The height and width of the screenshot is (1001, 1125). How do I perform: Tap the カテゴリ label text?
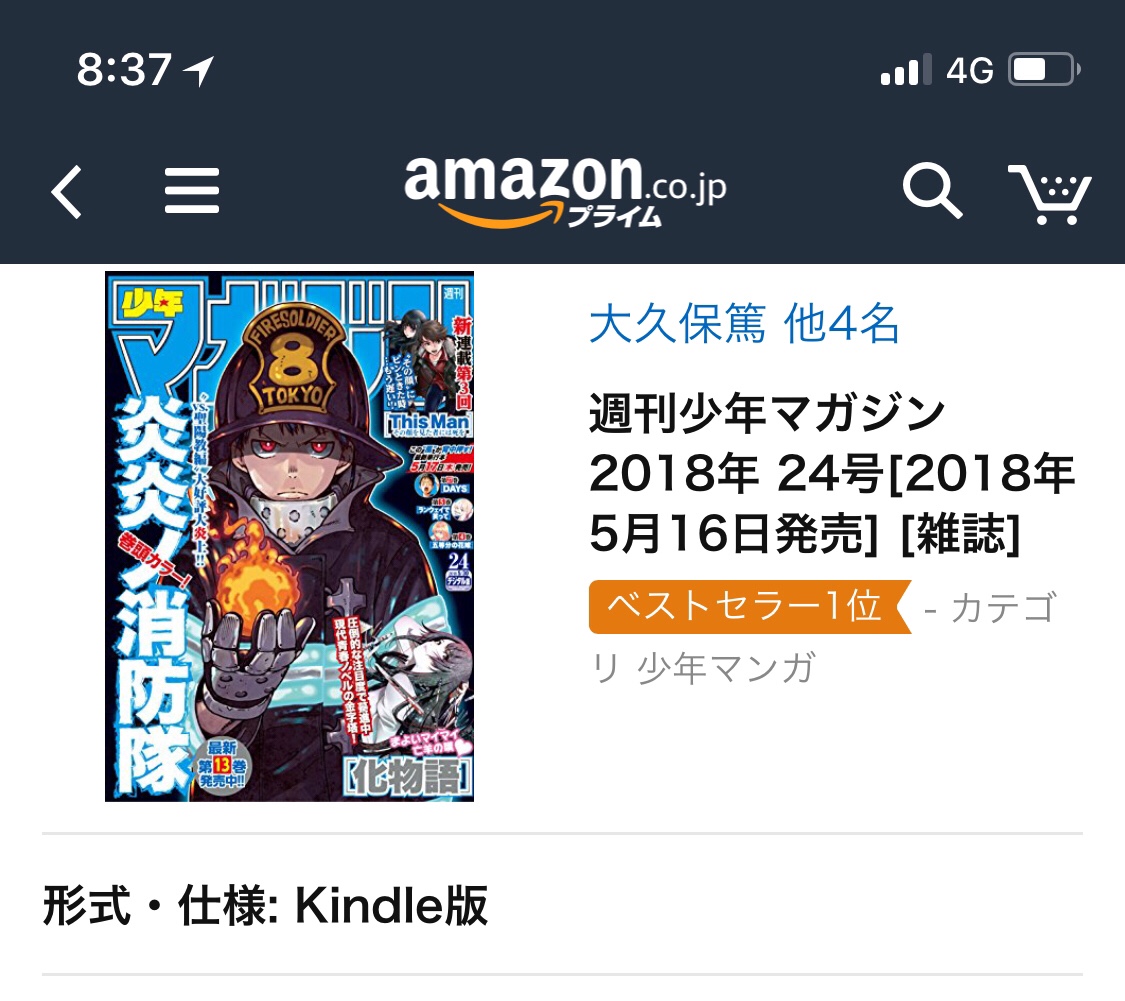tap(1004, 608)
